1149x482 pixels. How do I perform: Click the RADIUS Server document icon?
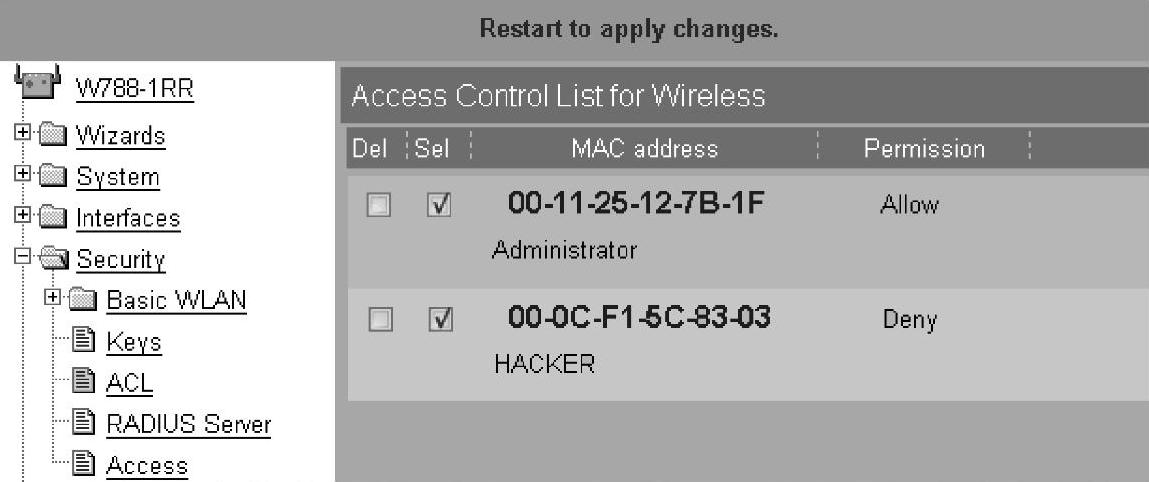[x=86, y=424]
